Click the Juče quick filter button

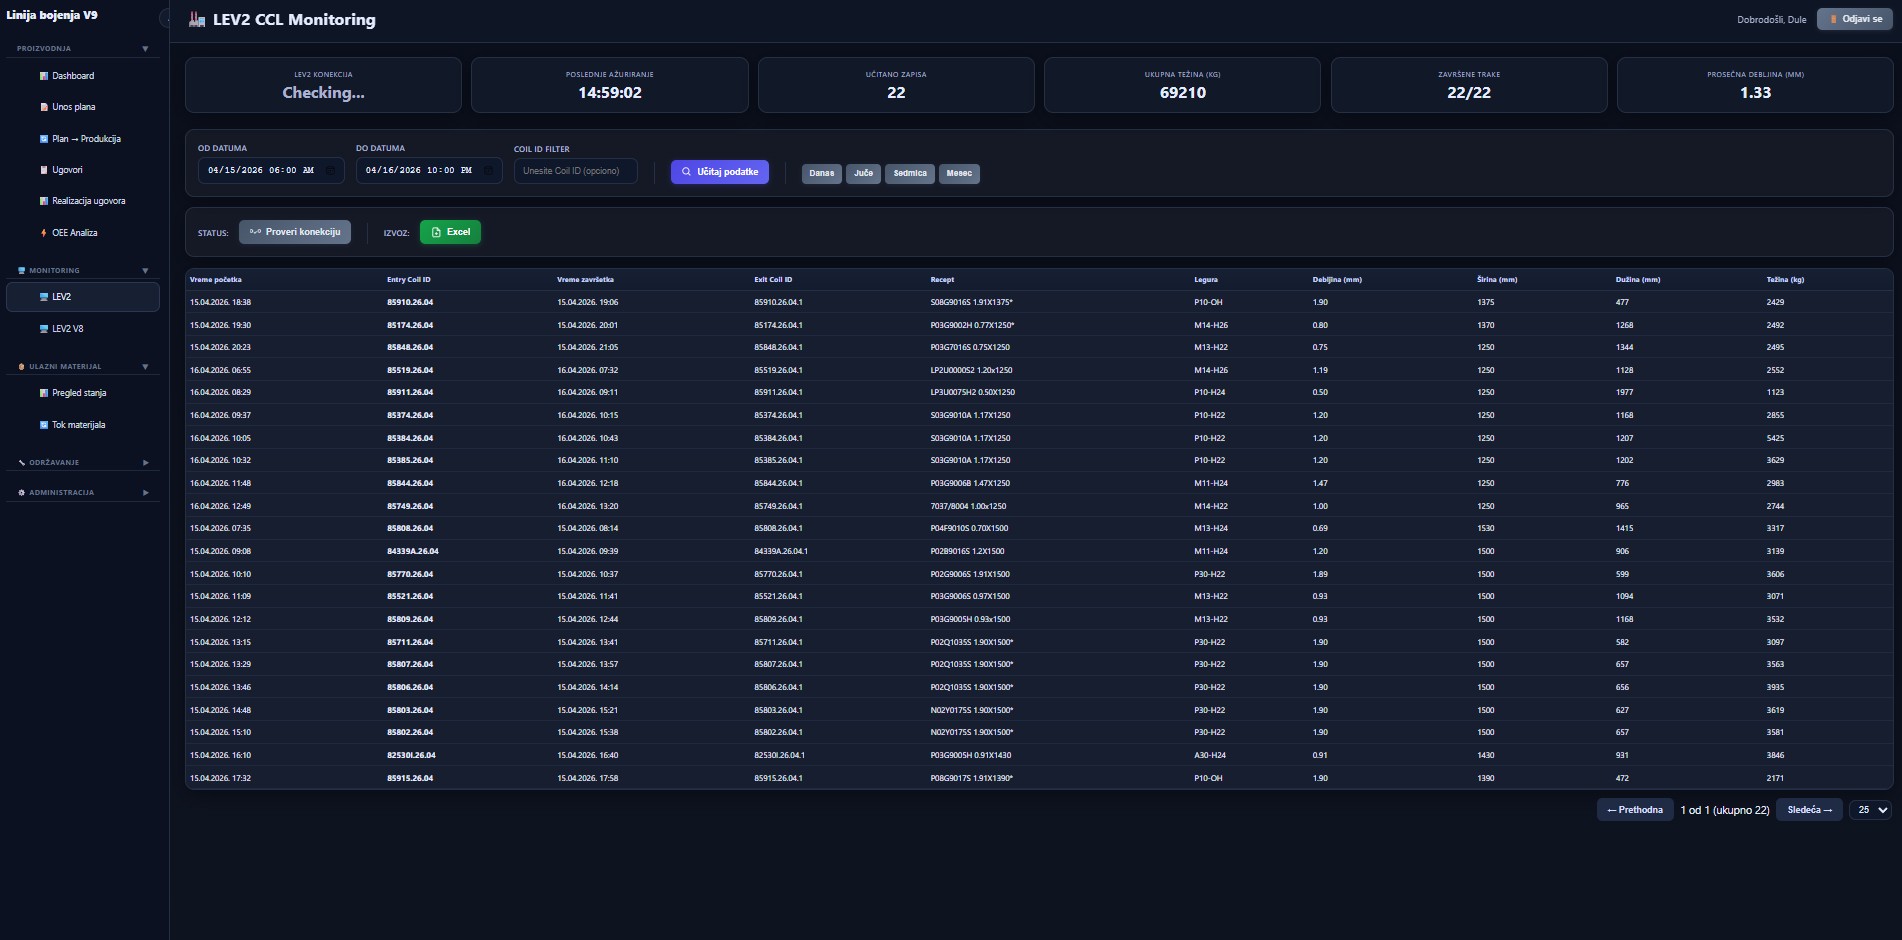click(x=863, y=173)
